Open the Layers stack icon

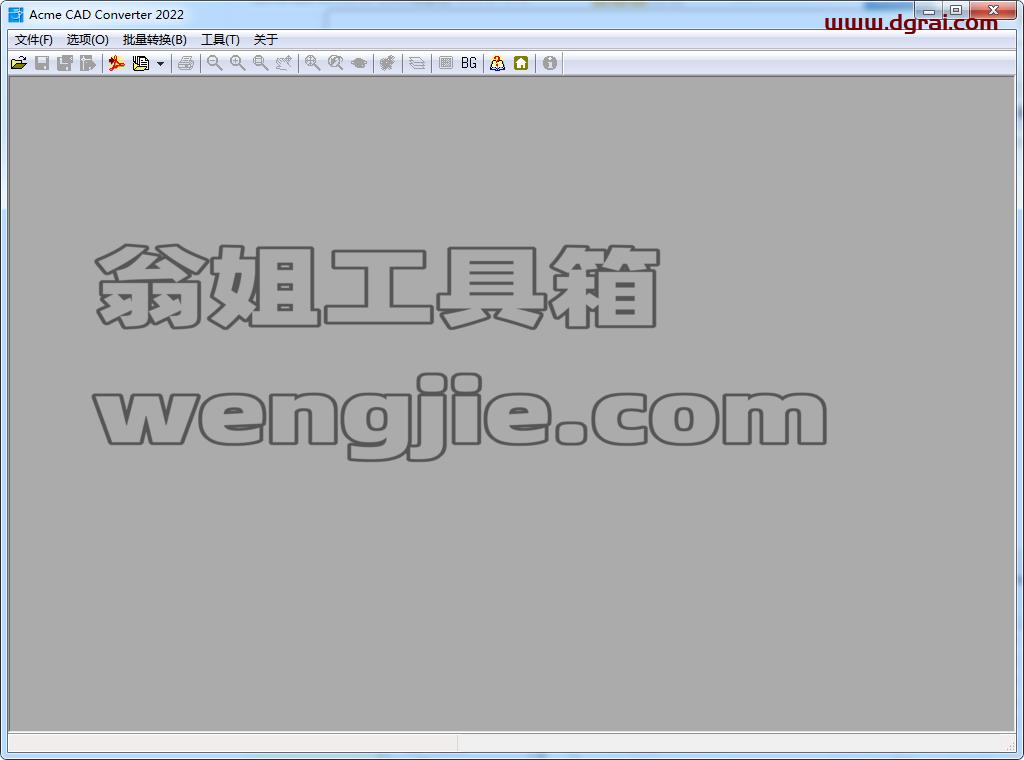point(417,63)
